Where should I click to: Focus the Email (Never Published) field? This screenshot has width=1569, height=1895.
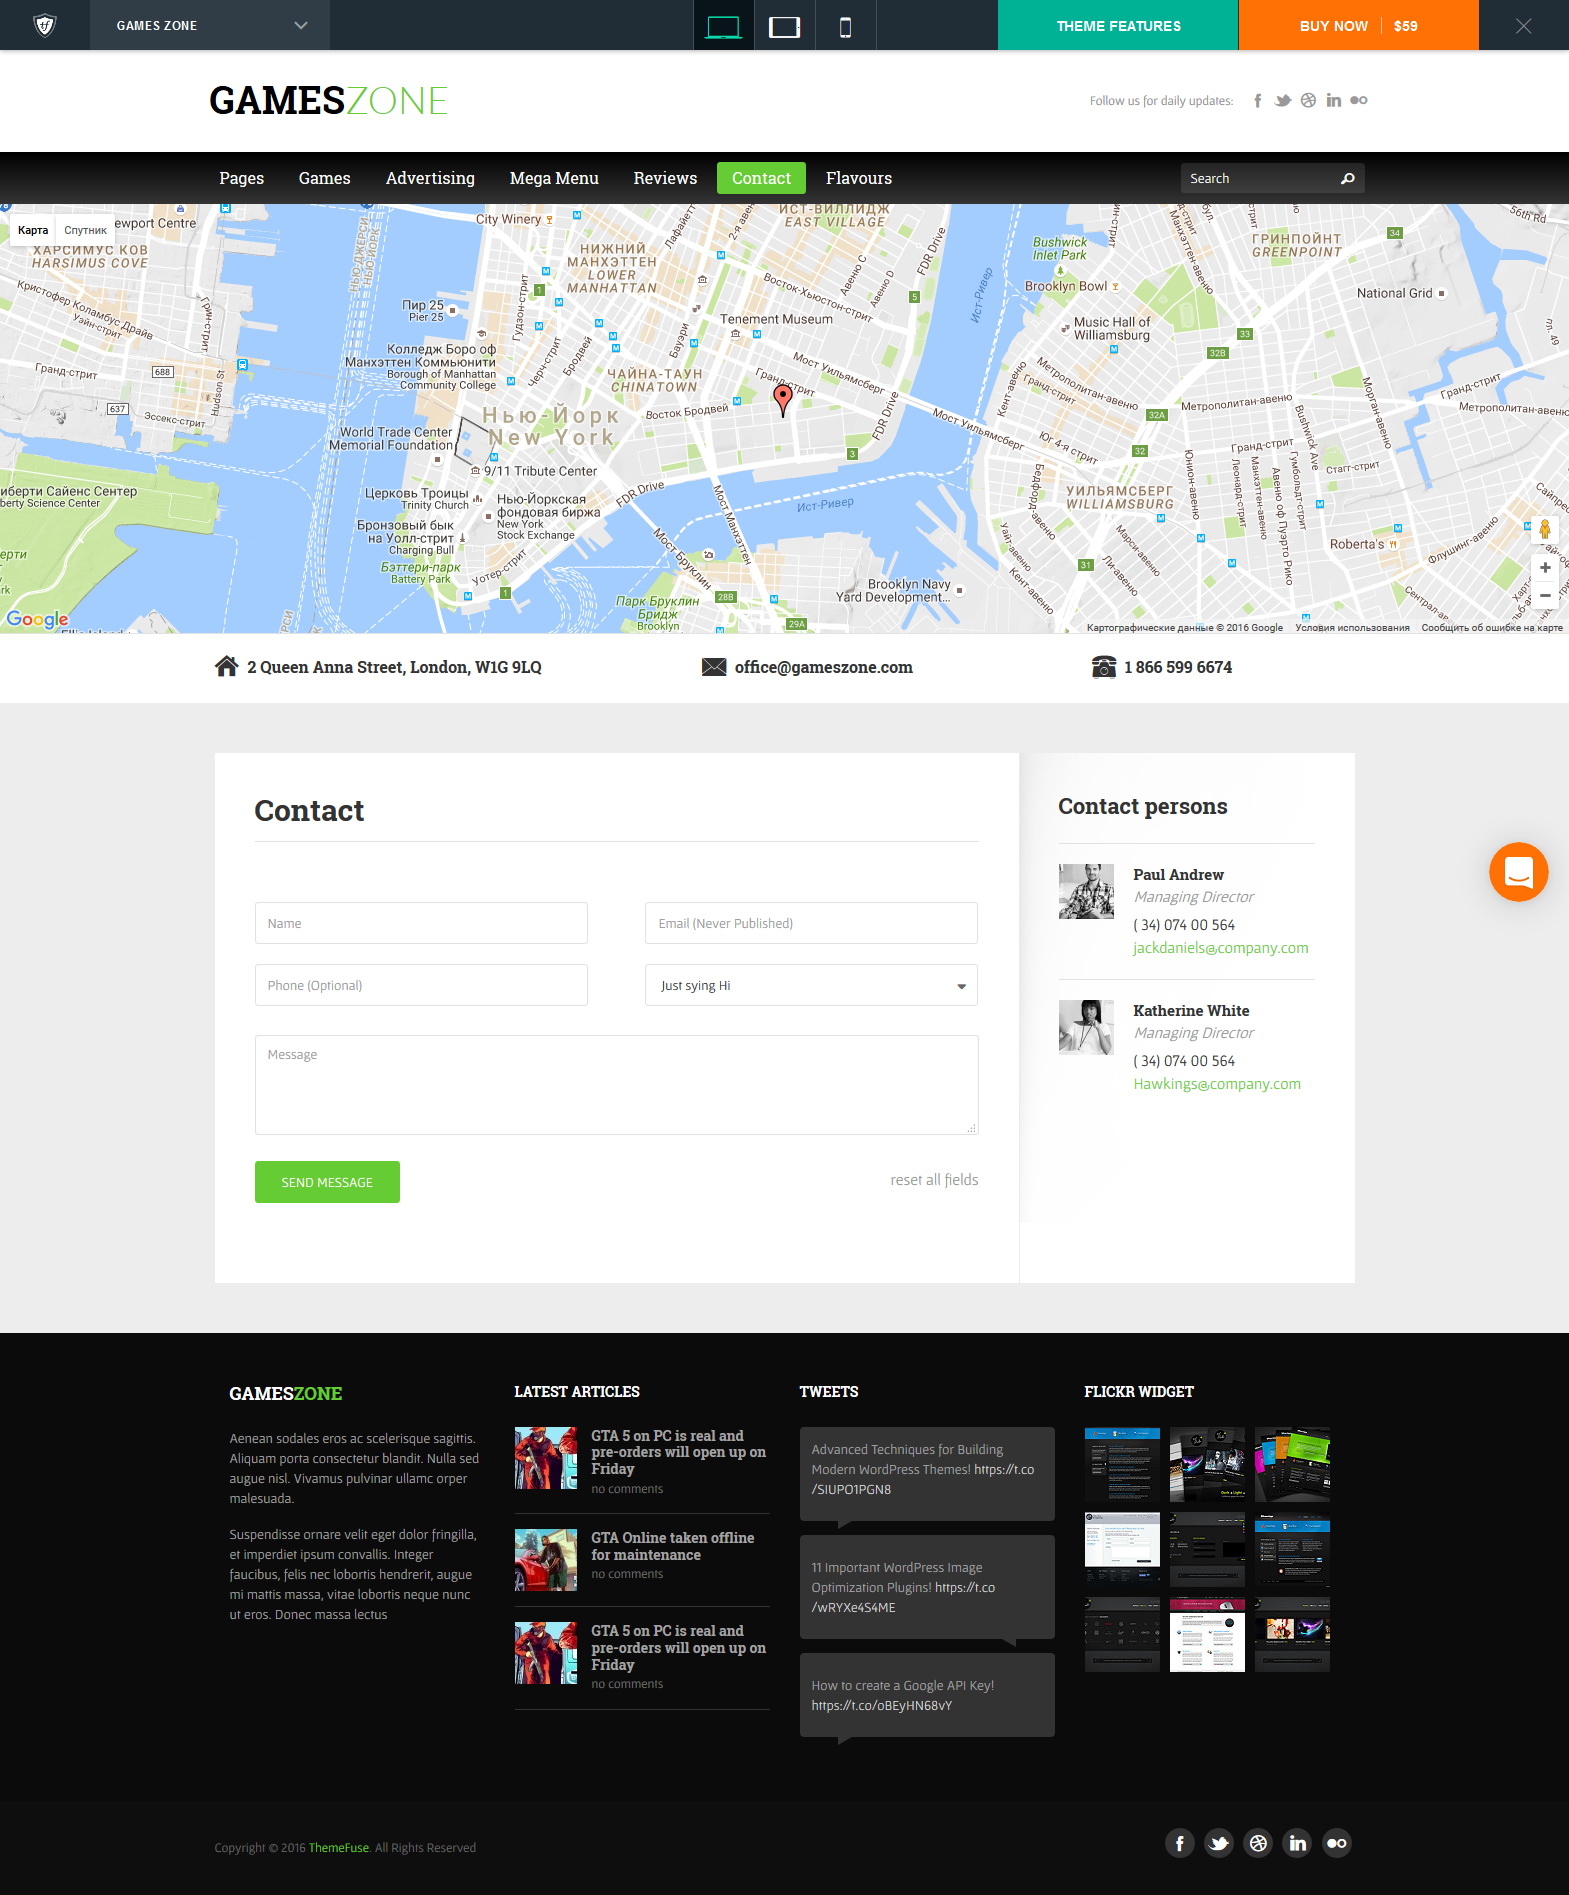[x=811, y=923]
